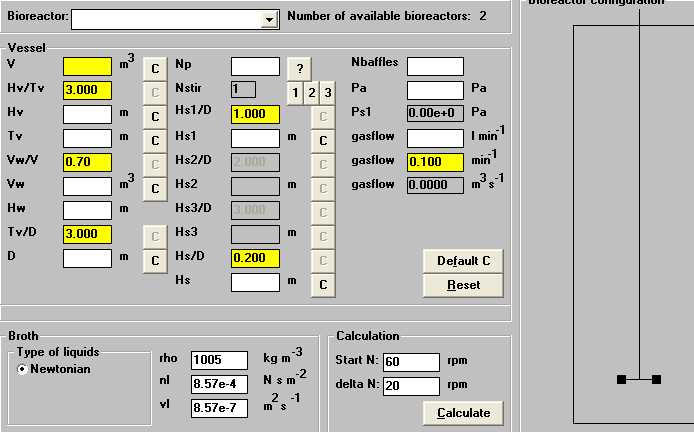694x432 pixels.
Task: Select the Hv/Tv field showing 3.000
Action: (x=87, y=90)
